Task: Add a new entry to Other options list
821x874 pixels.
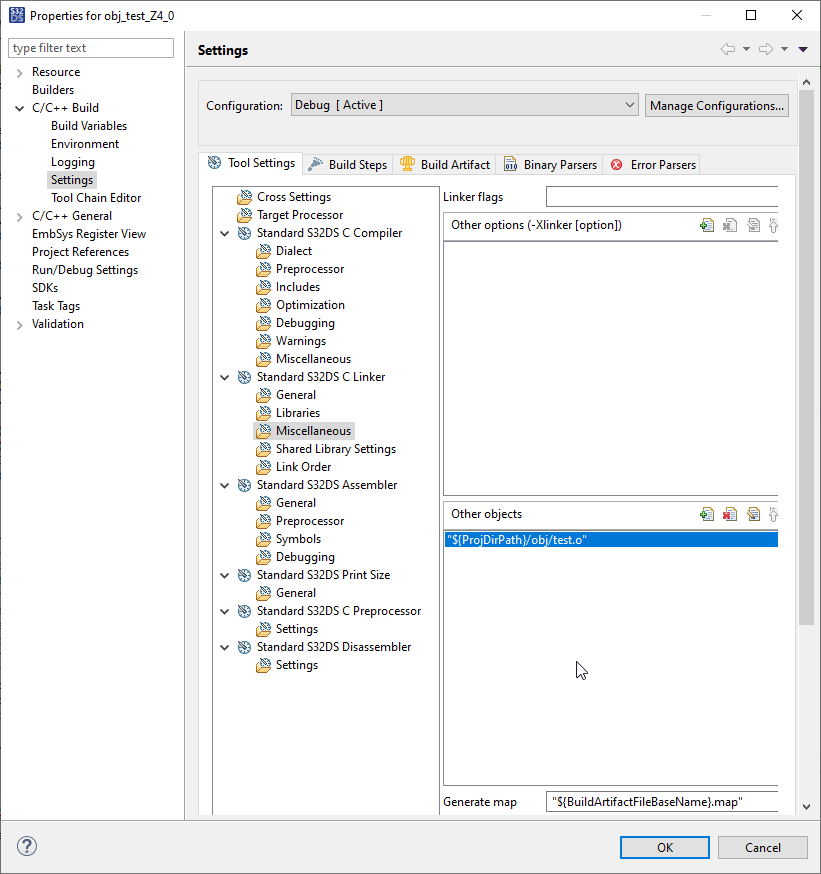Action: [707, 225]
